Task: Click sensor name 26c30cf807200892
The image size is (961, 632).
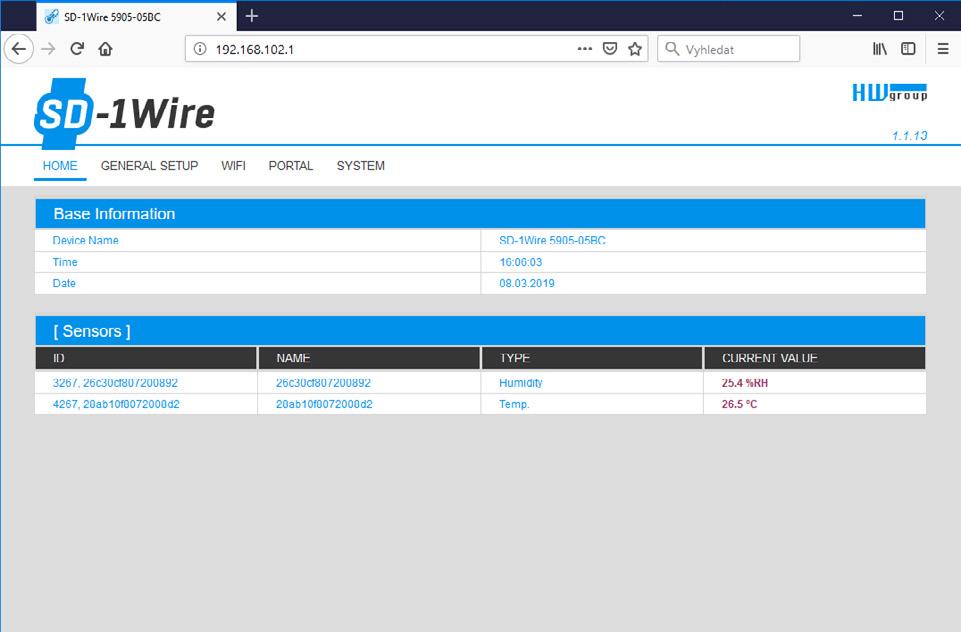Action: [x=323, y=383]
